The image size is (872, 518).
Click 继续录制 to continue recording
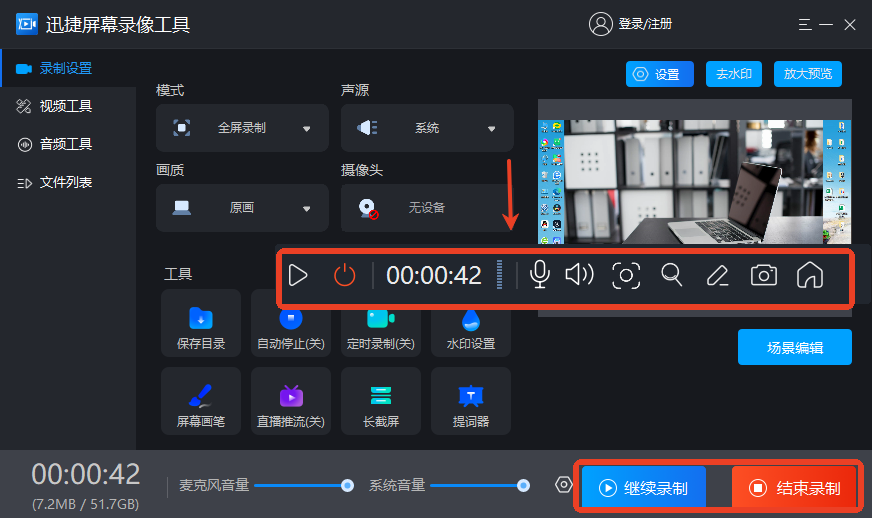pos(643,488)
